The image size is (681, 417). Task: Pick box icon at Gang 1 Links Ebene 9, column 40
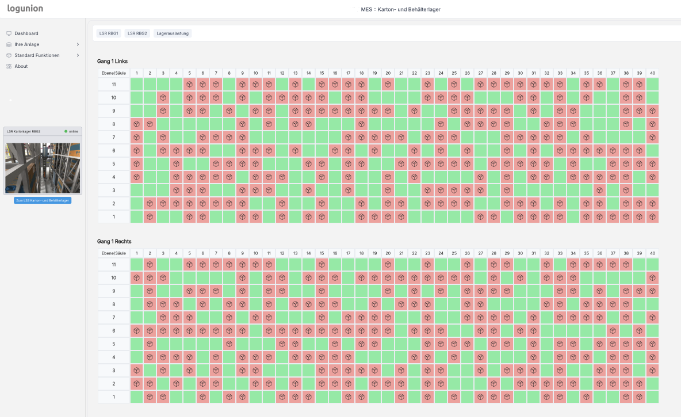[652, 111]
